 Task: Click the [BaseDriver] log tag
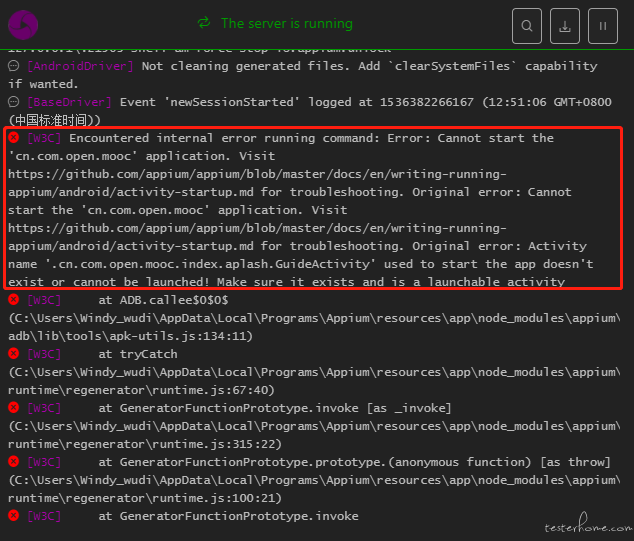click(69, 102)
